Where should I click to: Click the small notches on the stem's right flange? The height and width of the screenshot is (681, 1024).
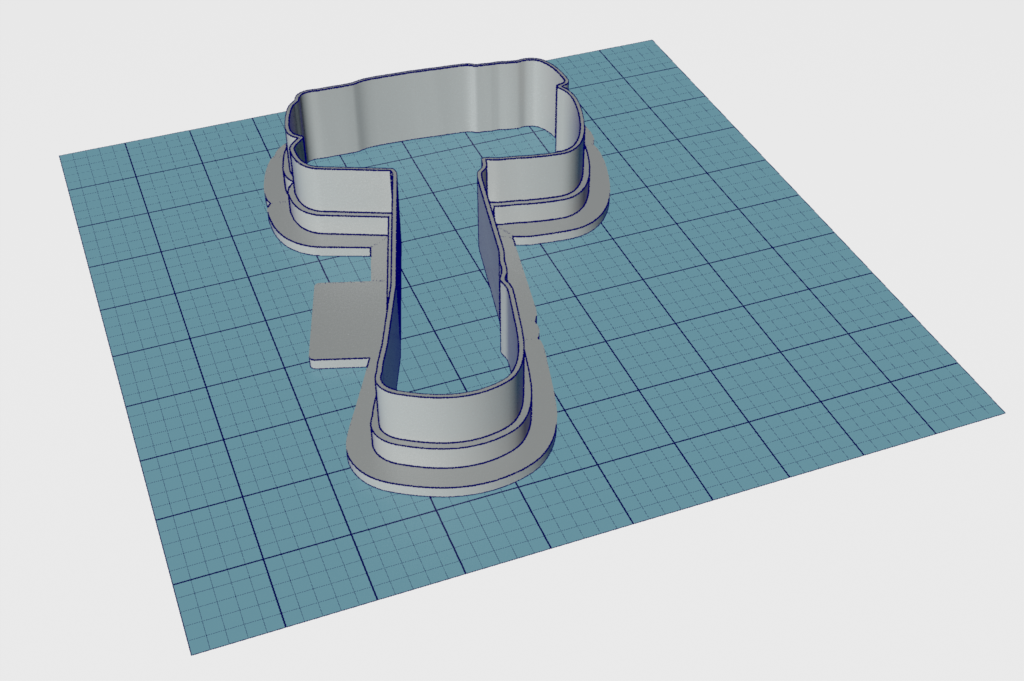point(538,322)
